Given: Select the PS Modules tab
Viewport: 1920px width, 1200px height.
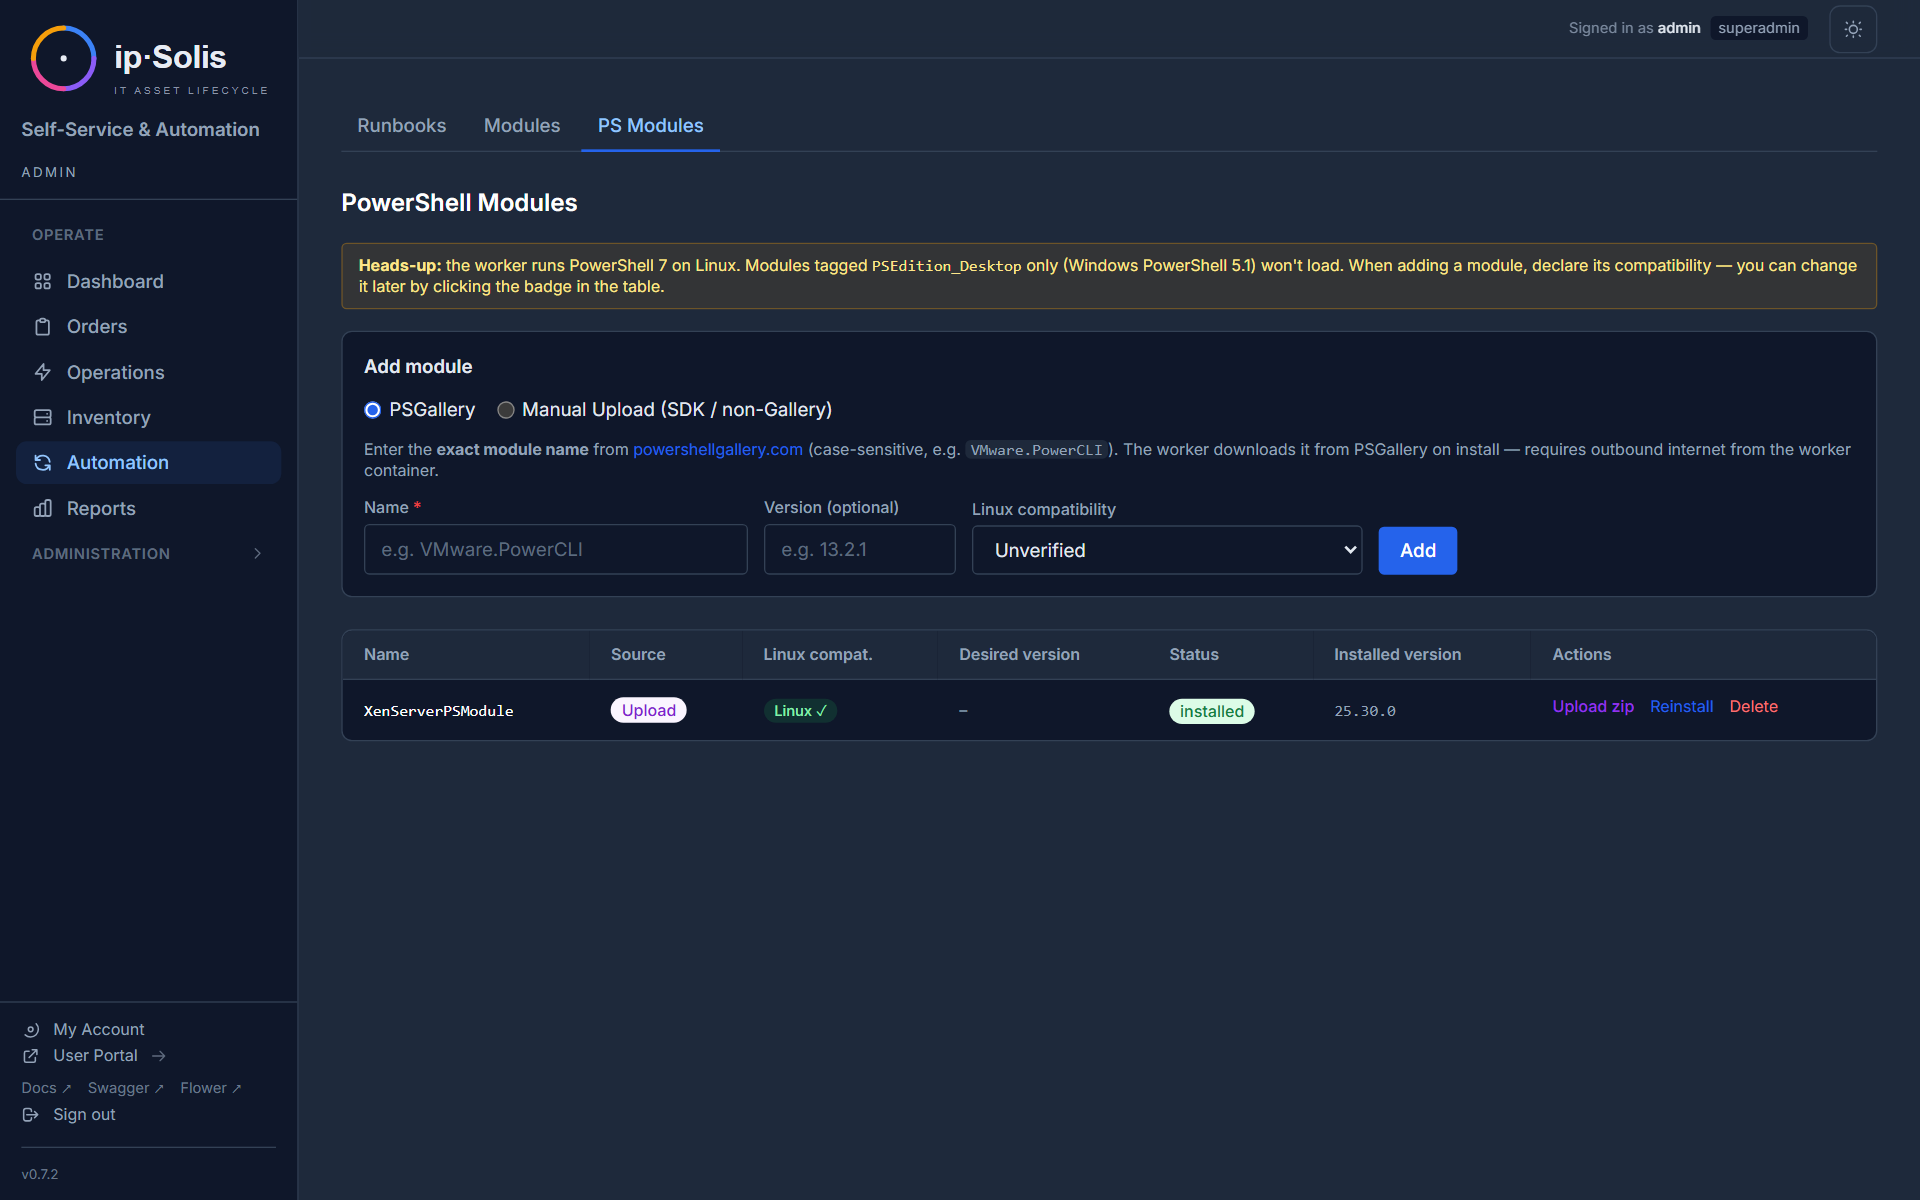Looking at the screenshot, I should [650, 126].
